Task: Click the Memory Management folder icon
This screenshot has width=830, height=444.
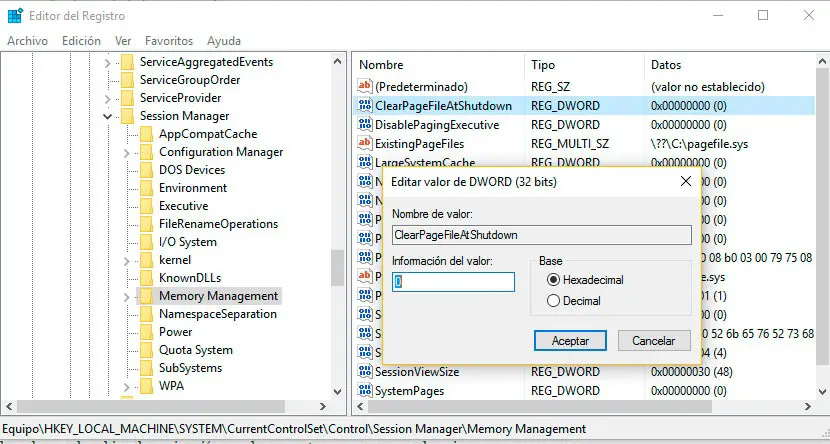Action: click(145, 296)
